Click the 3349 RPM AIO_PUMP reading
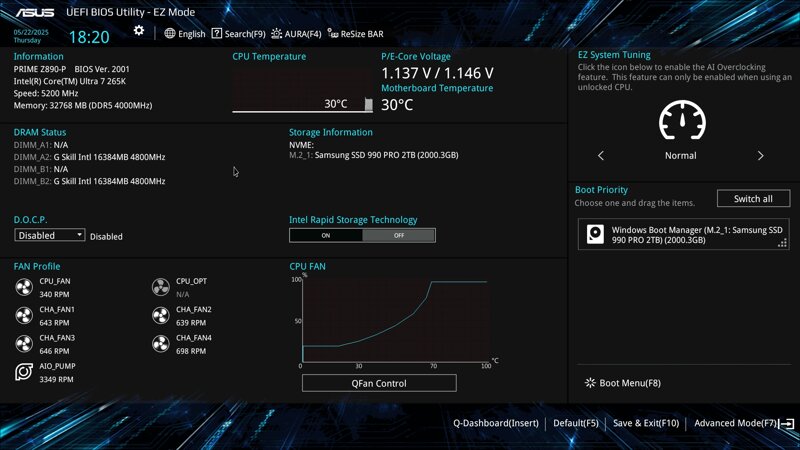The image size is (800, 450). coord(56,380)
